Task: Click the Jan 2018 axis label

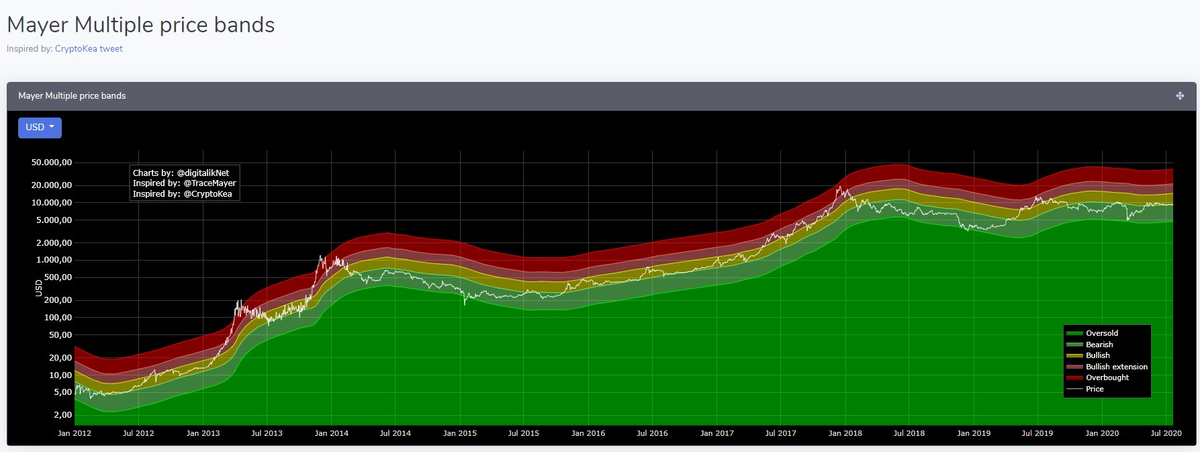Action: 845,433
